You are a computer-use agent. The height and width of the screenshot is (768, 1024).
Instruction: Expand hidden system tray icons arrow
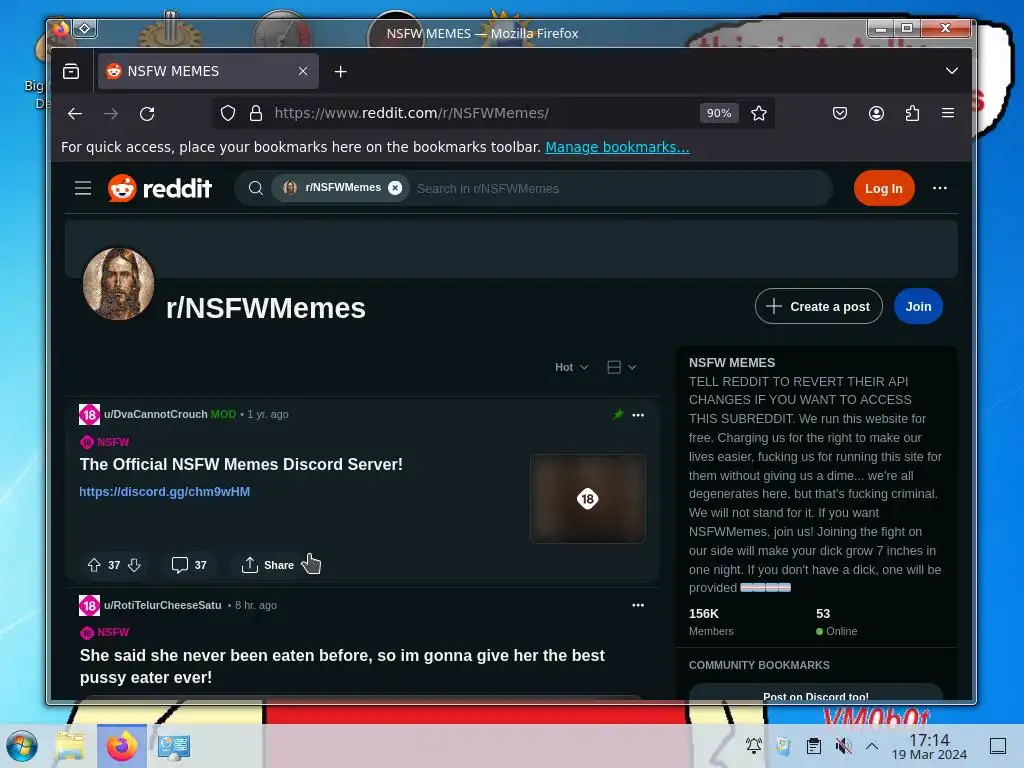tap(872, 746)
